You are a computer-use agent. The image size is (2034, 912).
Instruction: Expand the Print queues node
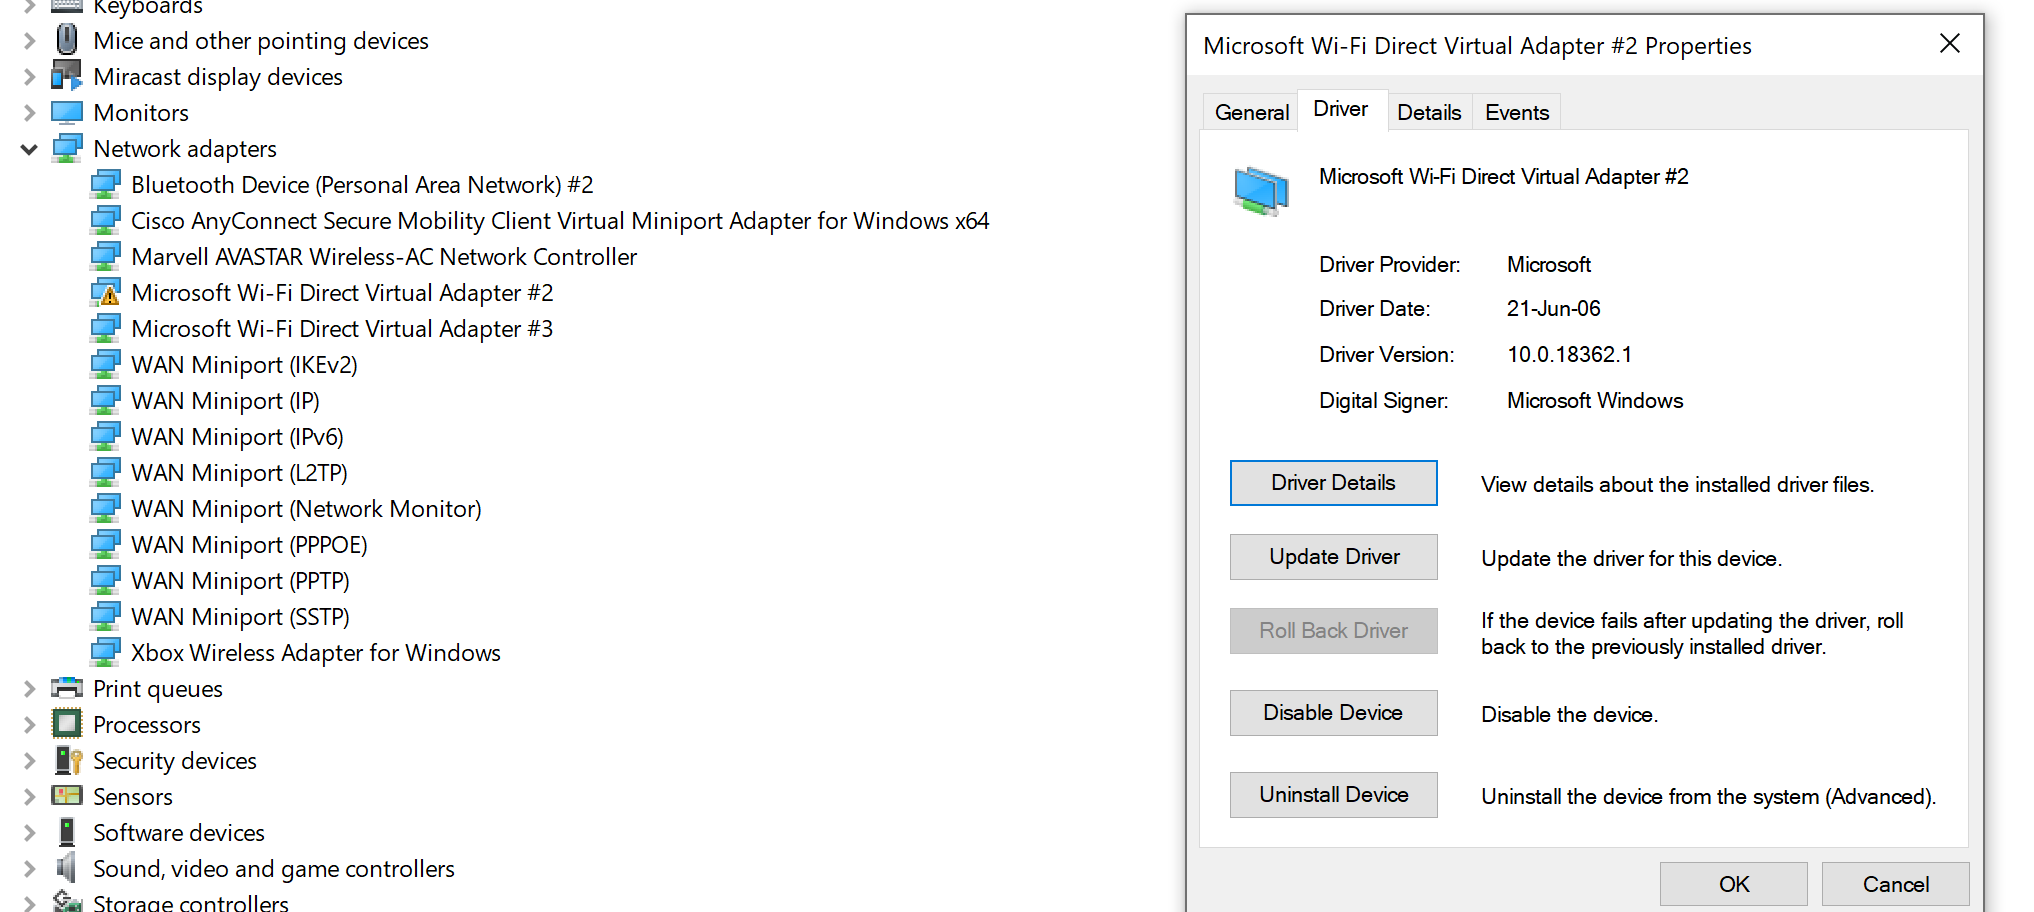pyautogui.click(x=29, y=689)
